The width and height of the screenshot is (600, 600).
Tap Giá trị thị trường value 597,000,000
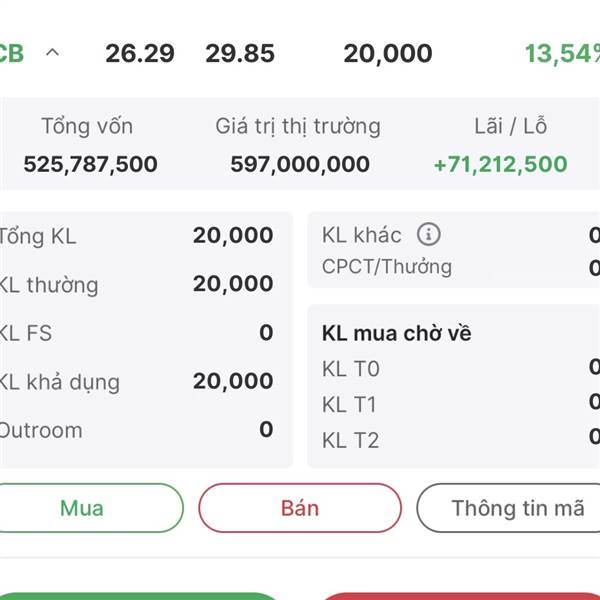300,164
